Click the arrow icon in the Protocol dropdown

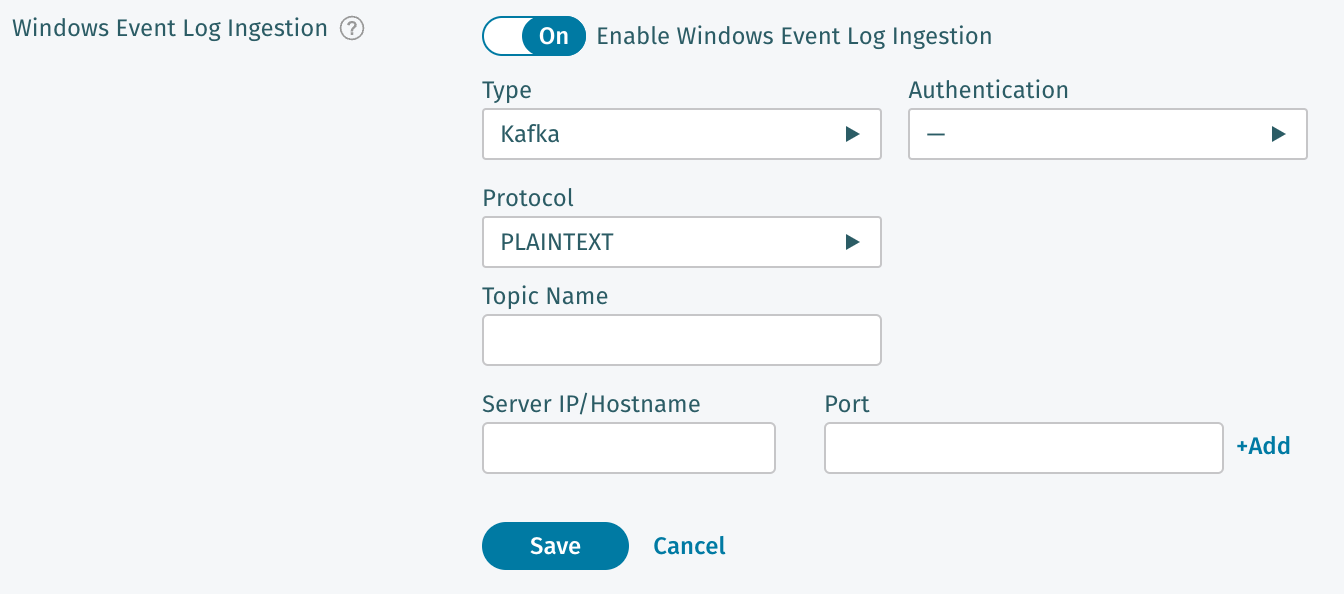point(852,242)
